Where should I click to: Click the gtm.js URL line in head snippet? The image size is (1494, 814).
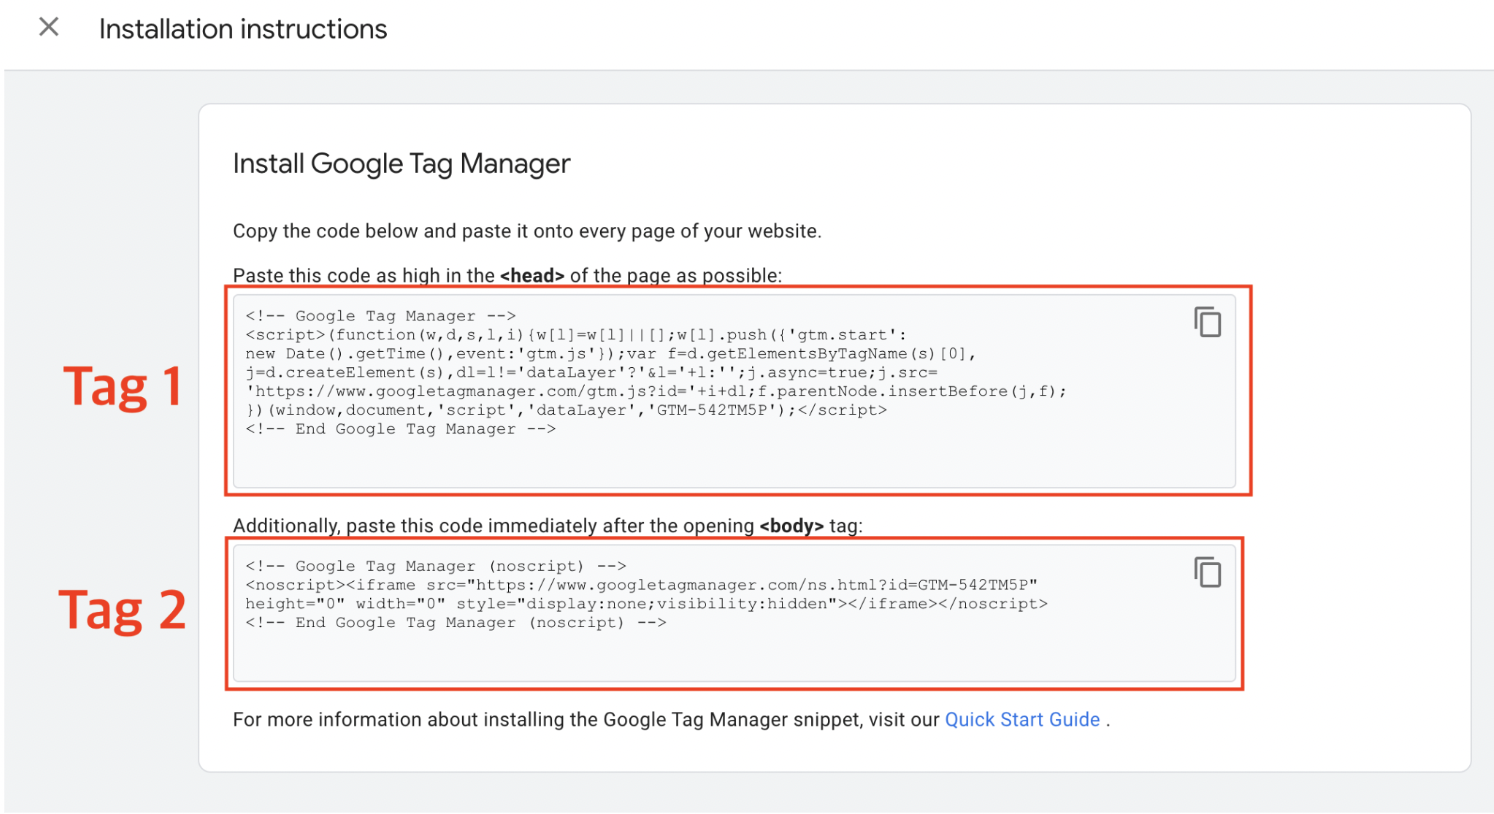tap(655, 392)
